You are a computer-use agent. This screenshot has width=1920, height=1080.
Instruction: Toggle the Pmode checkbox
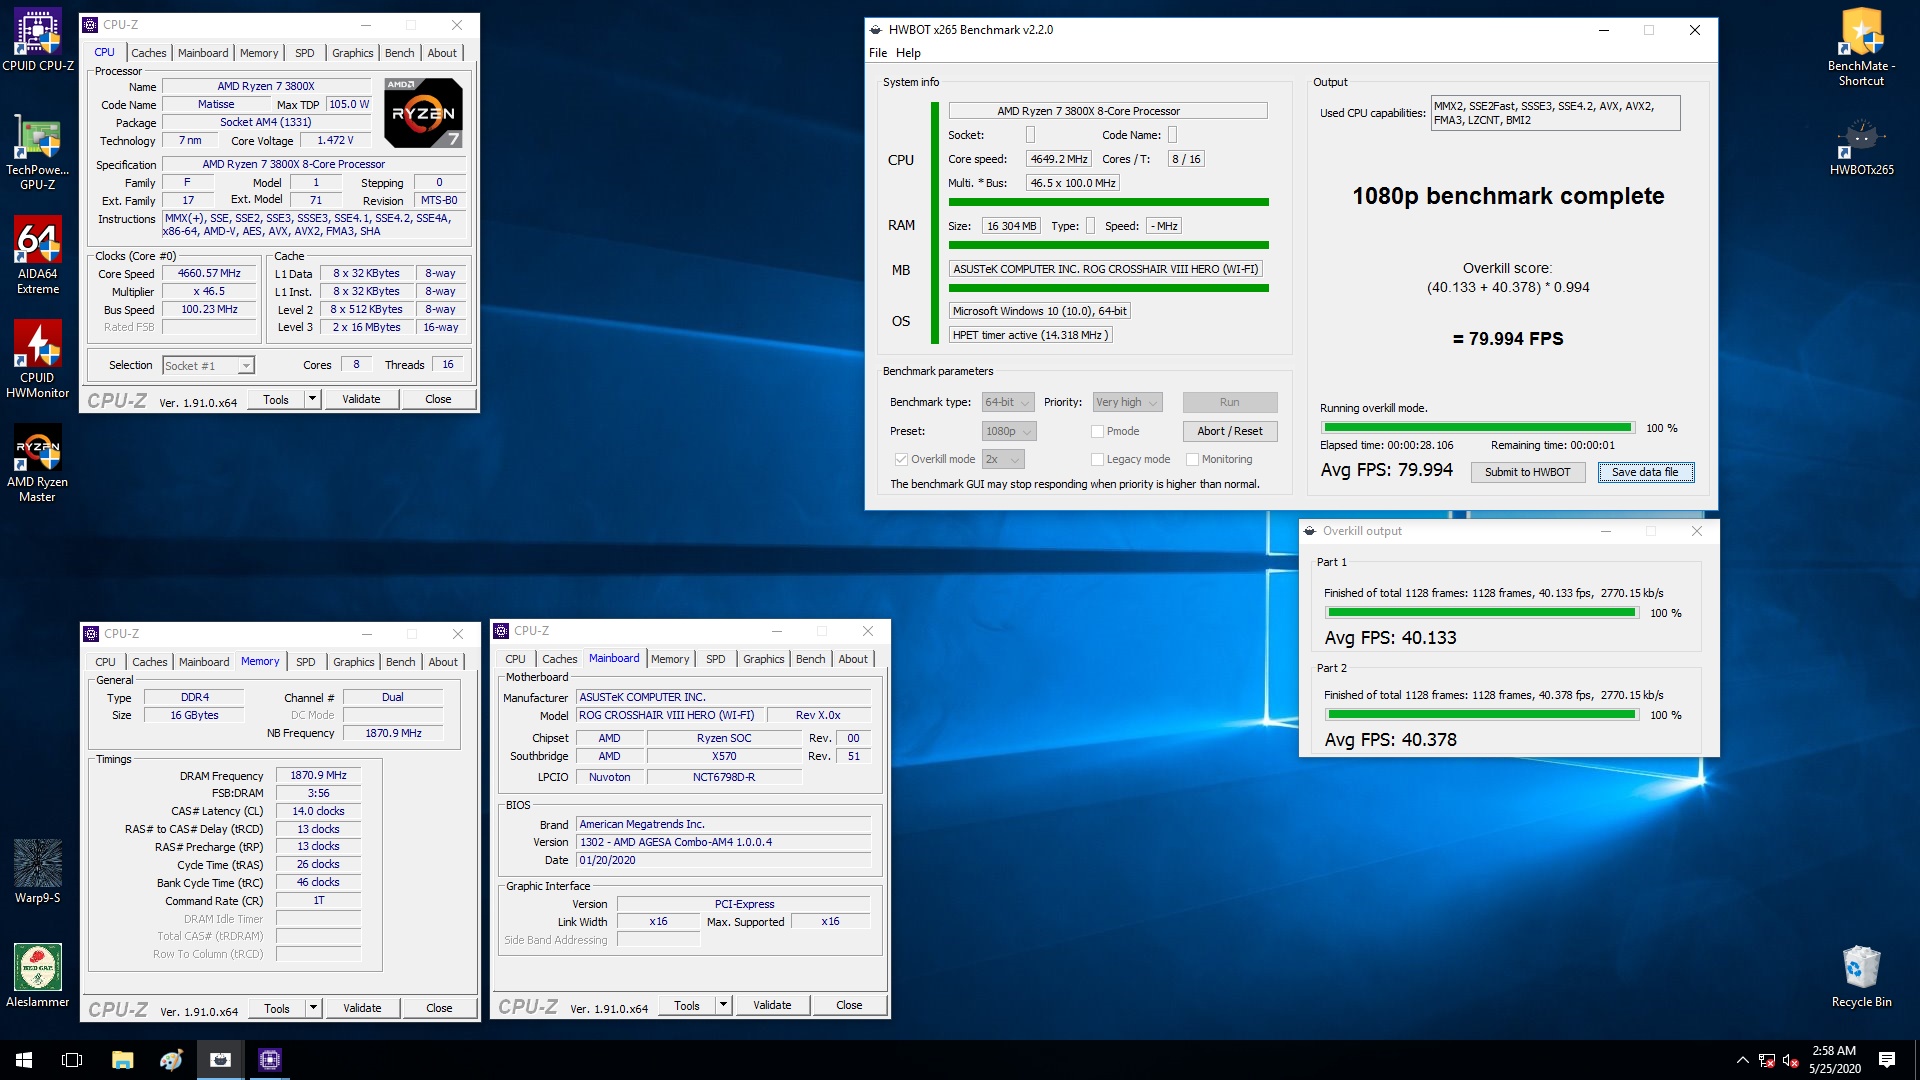tap(1097, 431)
